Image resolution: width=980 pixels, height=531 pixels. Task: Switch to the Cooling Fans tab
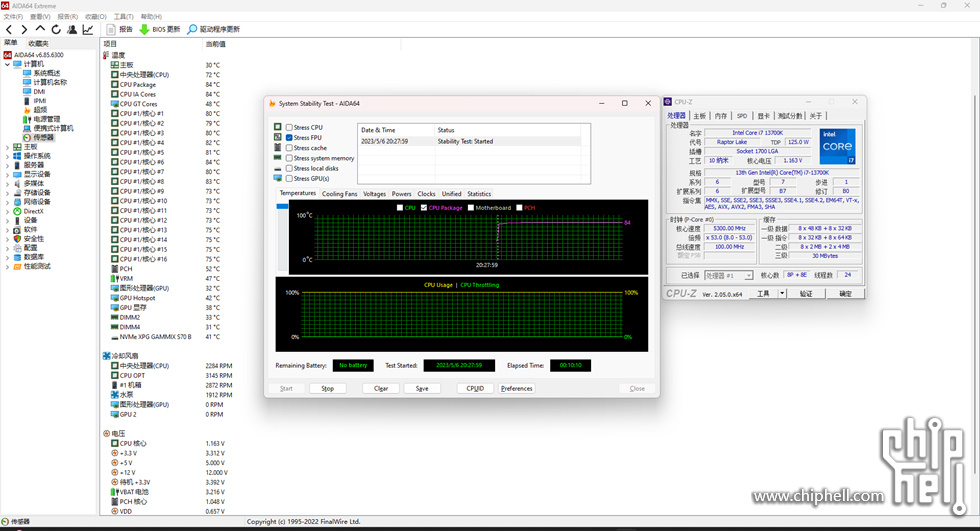[339, 194]
